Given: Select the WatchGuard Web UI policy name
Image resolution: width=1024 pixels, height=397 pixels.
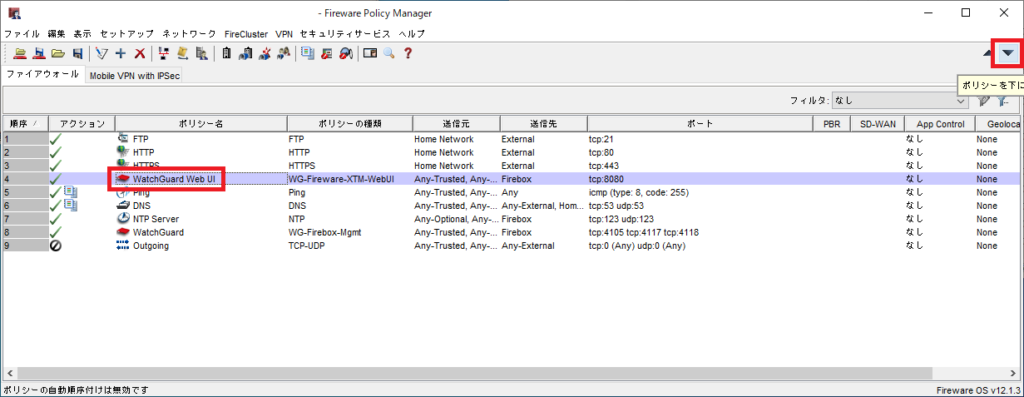Looking at the screenshot, I should tap(174, 178).
